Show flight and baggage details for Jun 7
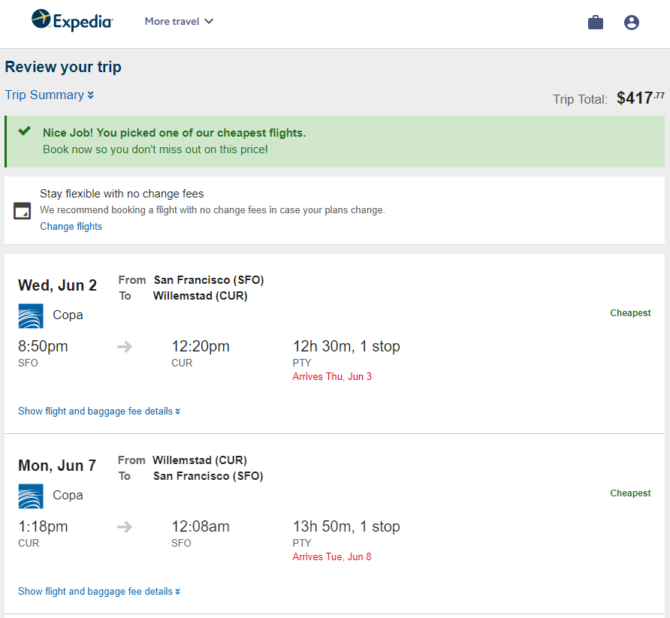Image resolution: width=670 pixels, height=618 pixels. coord(99,592)
